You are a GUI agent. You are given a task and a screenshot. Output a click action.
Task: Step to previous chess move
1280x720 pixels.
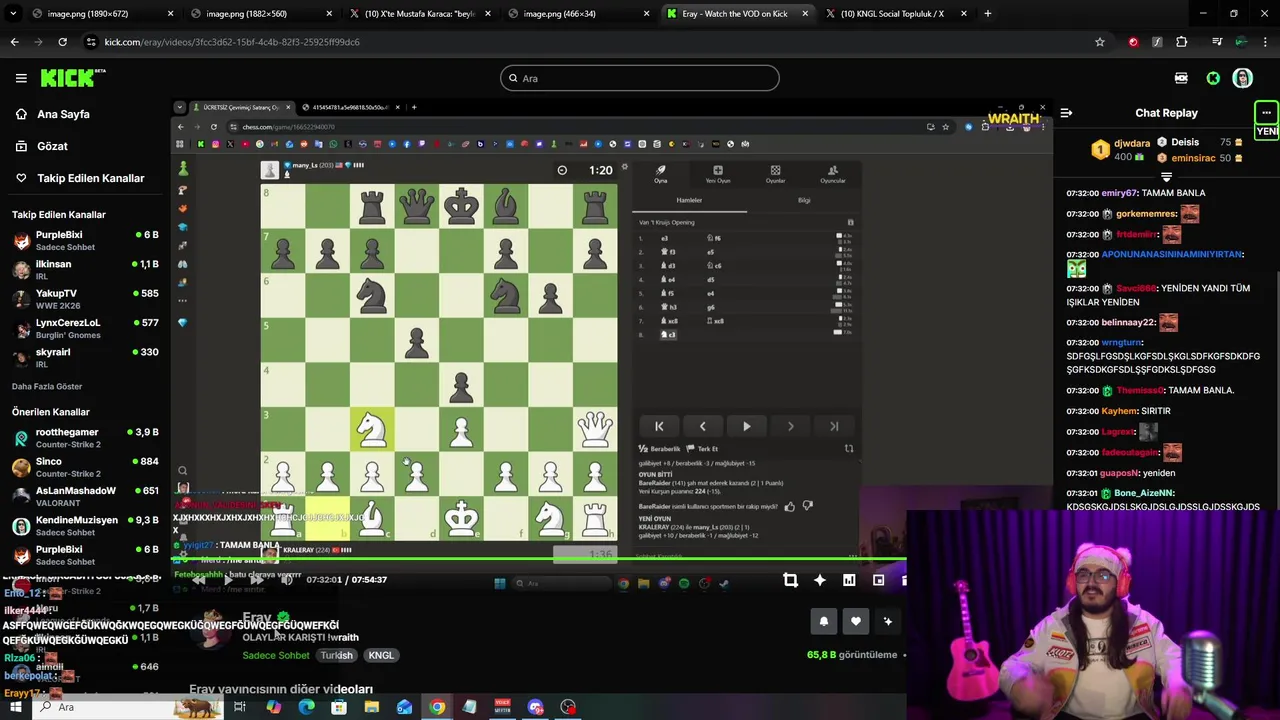point(702,426)
